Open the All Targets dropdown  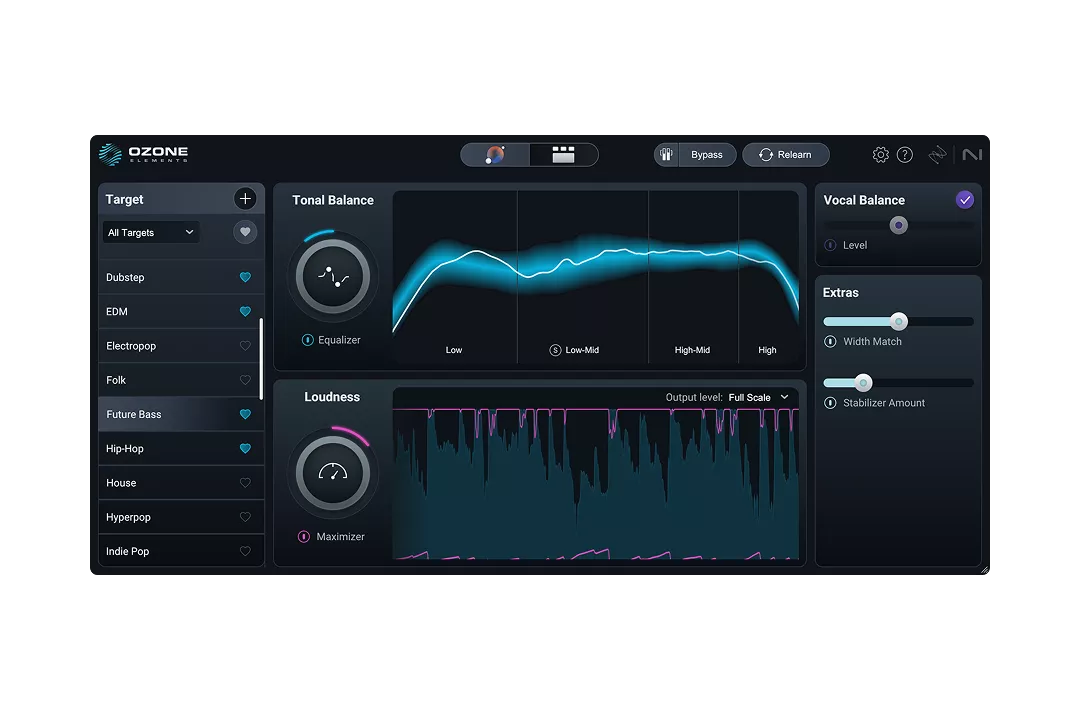(150, 231)
